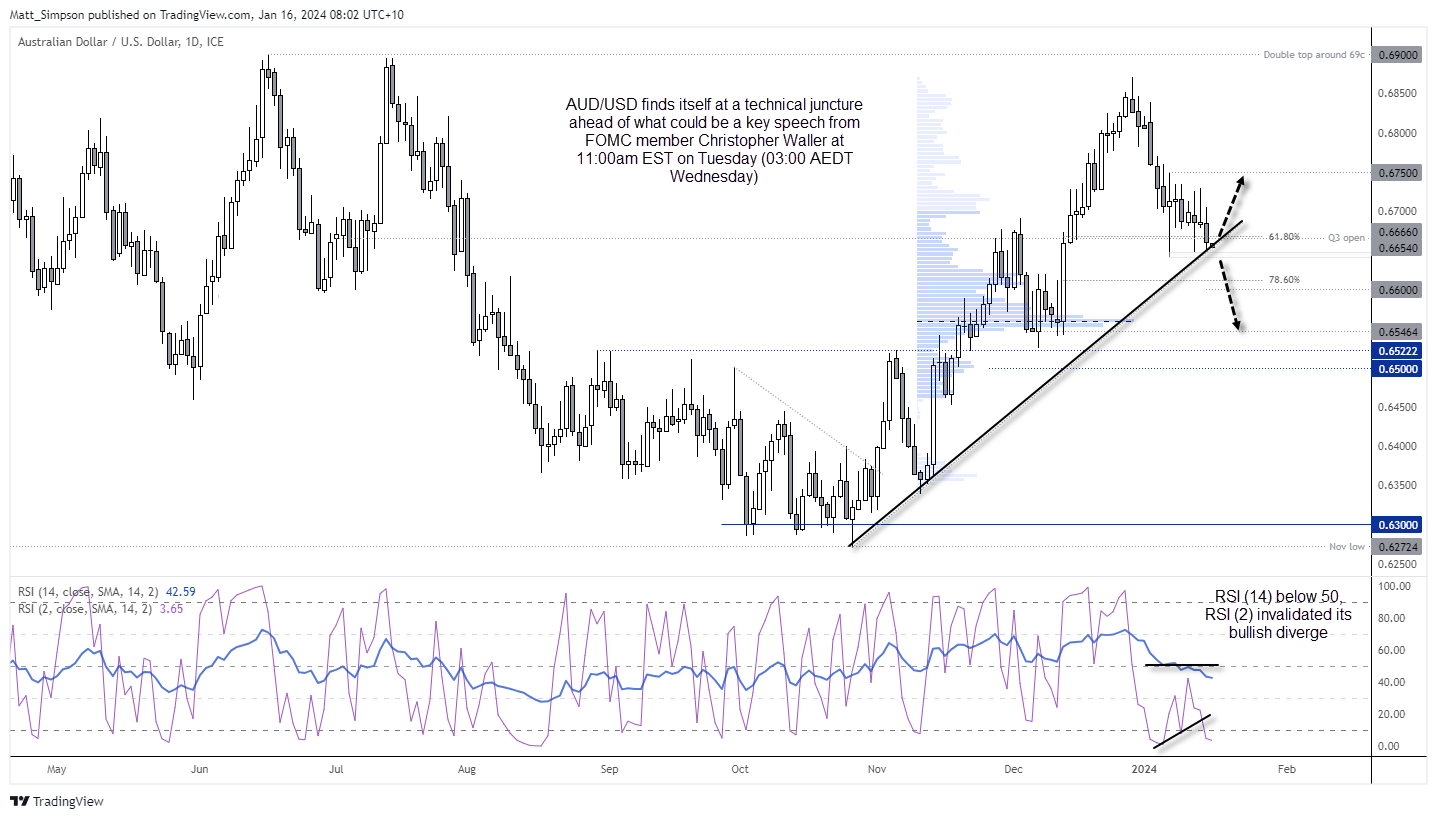
Task: Click the Sep label on time axis
Action: pos(611,770)
